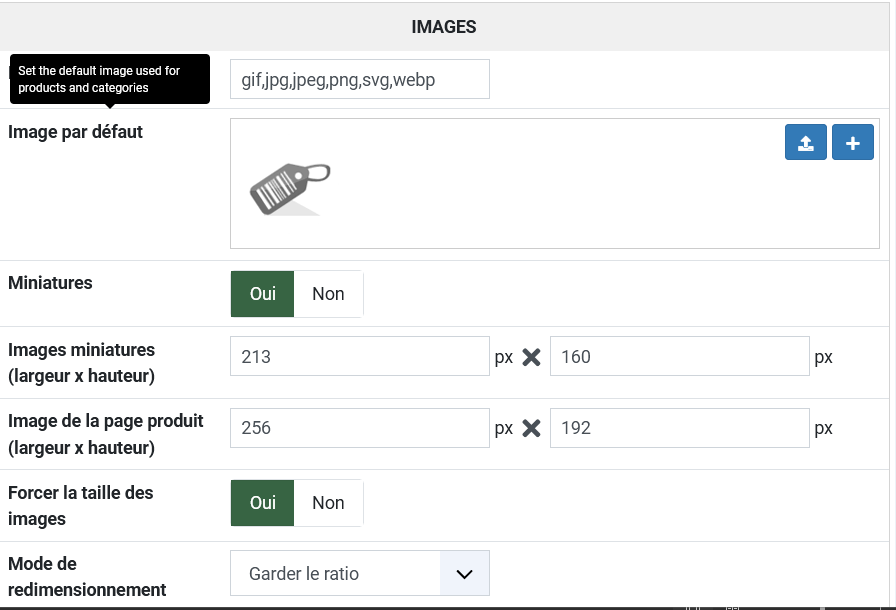This screenshot has width=896, height=610.
Task: Click the X between product page dimensions
Action: 531,428
